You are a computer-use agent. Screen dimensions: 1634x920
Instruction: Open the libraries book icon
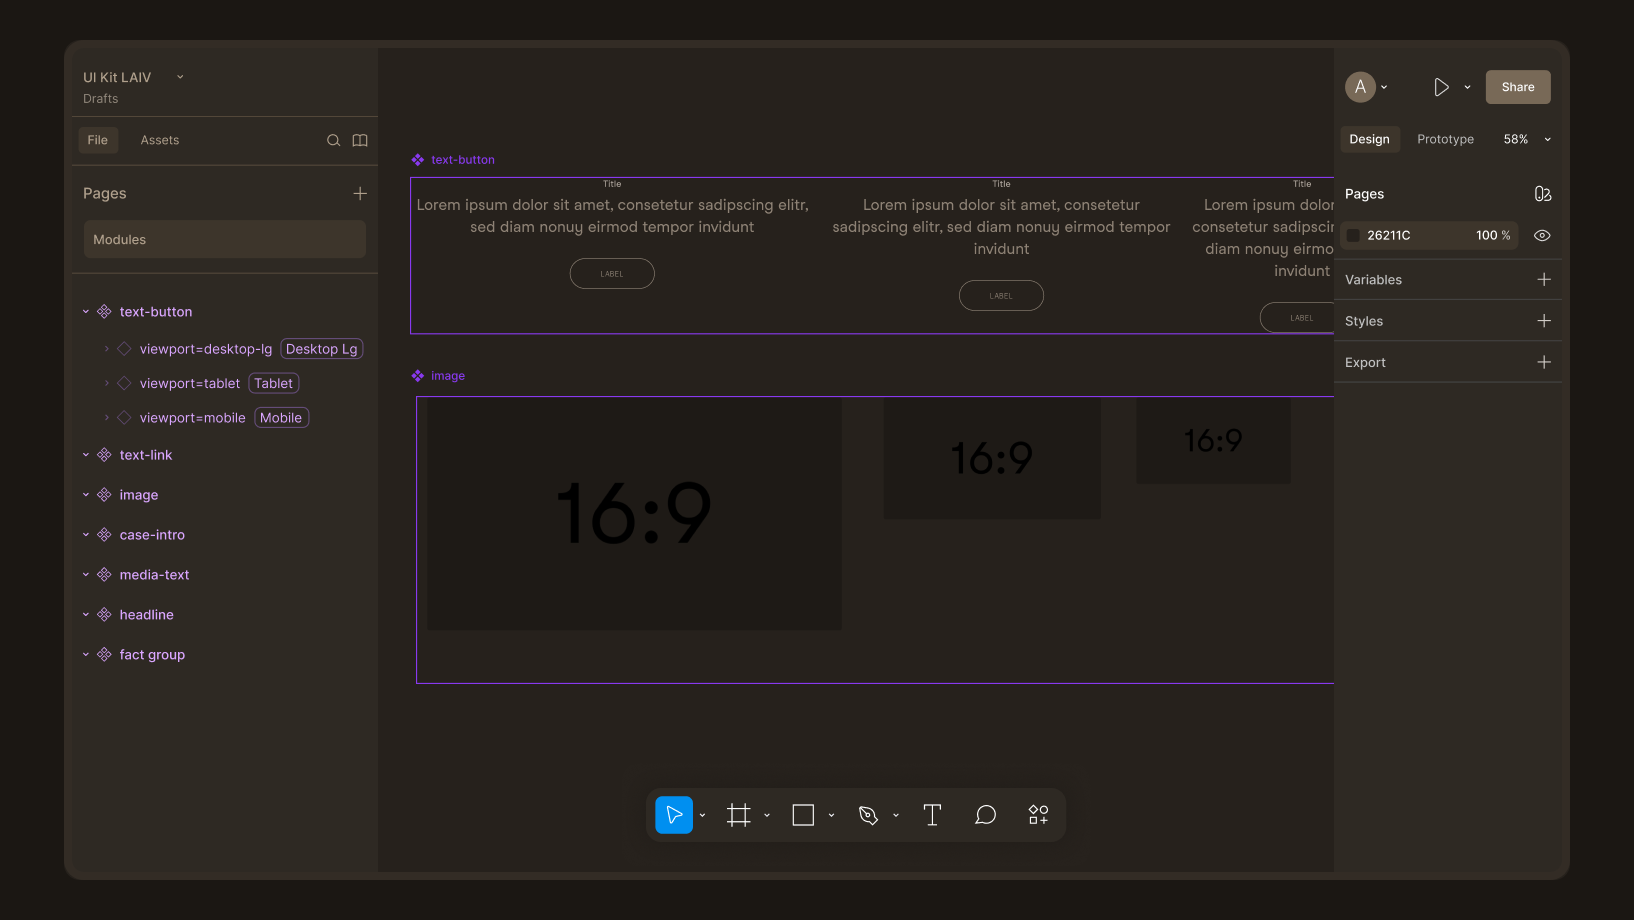click(360, 140)
